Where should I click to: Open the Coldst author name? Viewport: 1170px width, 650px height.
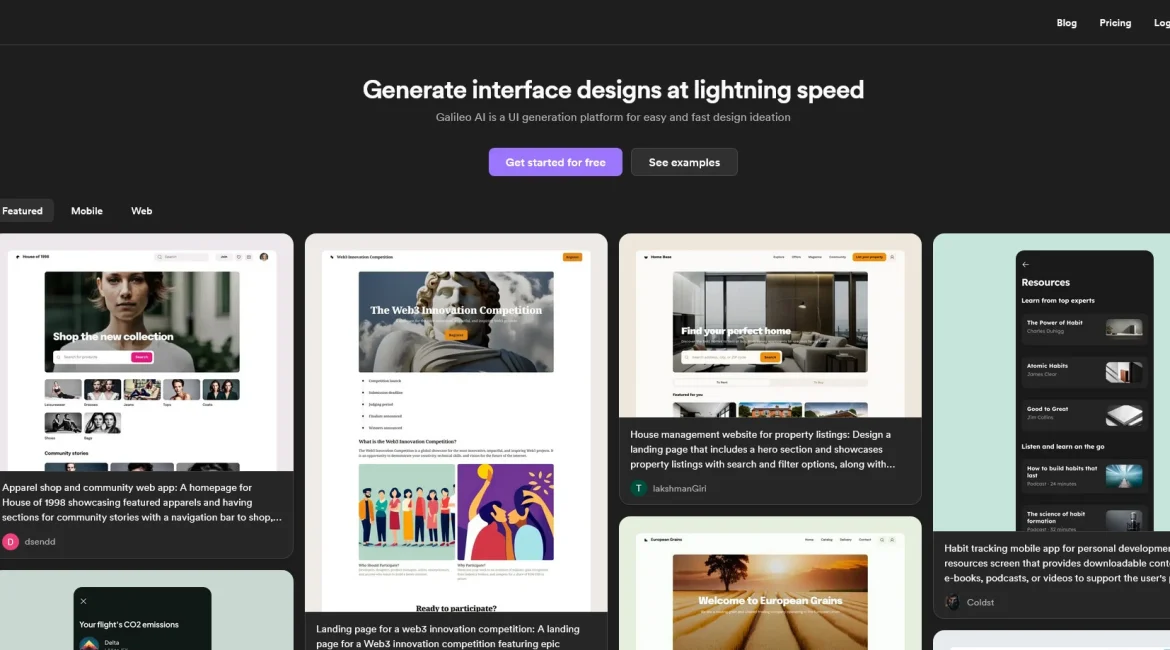tap(980, 602)
